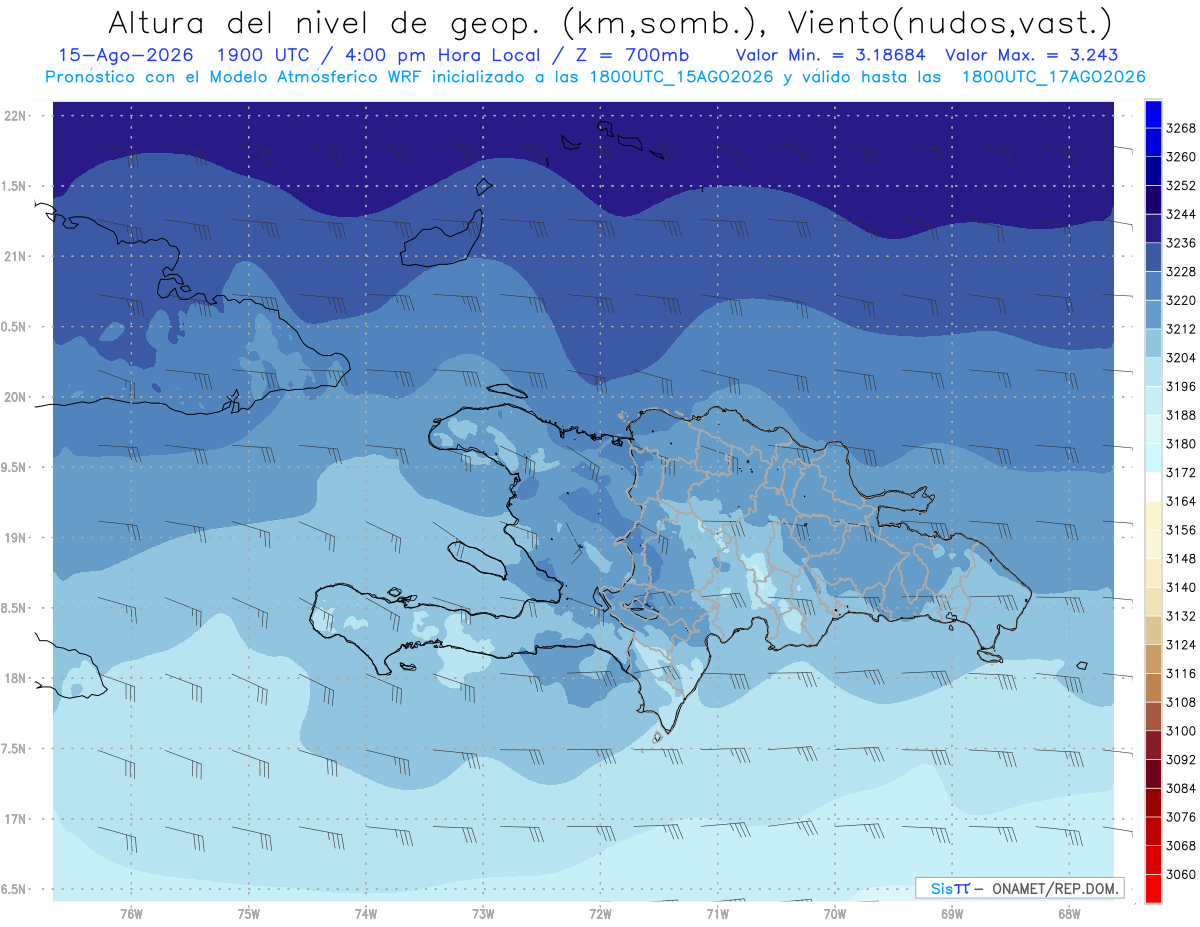Viewport: 1200px width, 927px height.
Task: Select the '69W' longitude label
Action: coord(952,913)
